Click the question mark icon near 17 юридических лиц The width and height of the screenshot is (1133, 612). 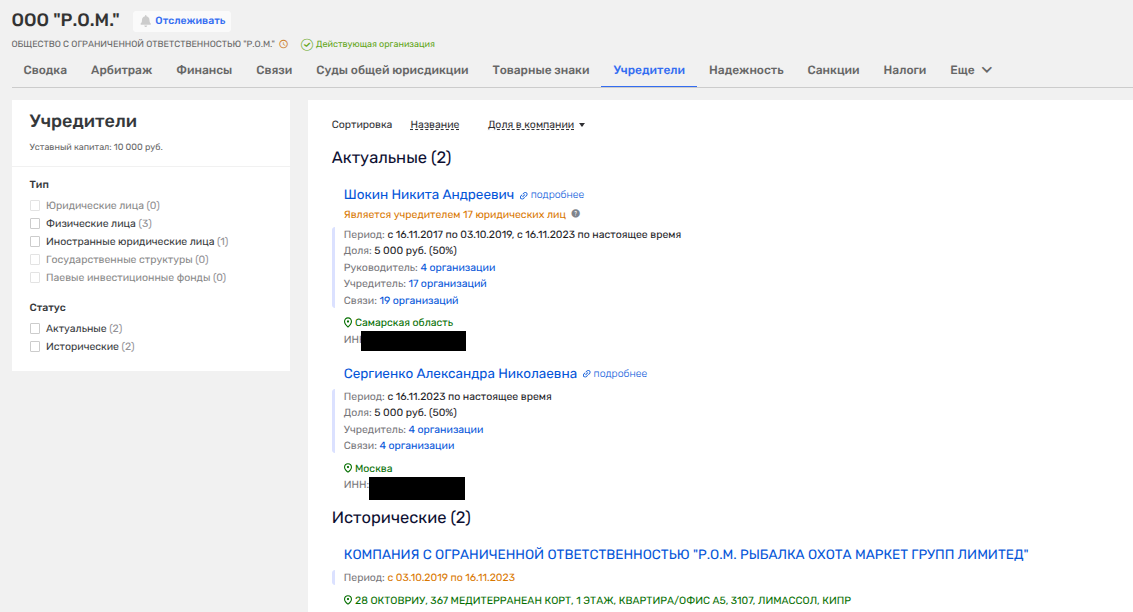(x=576, y=214)
